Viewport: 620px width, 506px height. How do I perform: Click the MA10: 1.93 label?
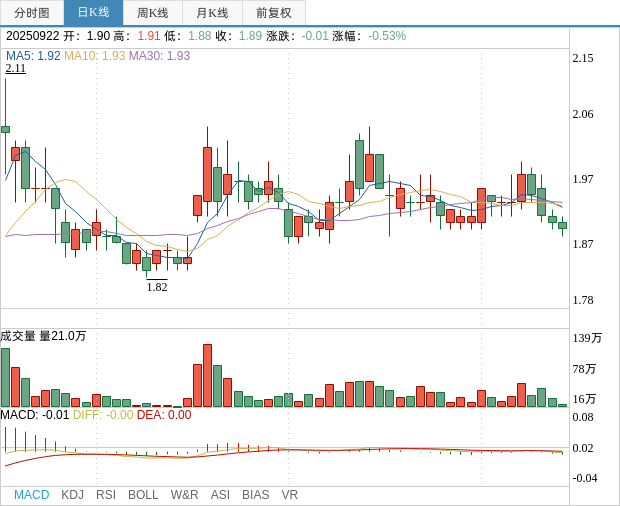point(95,56)
